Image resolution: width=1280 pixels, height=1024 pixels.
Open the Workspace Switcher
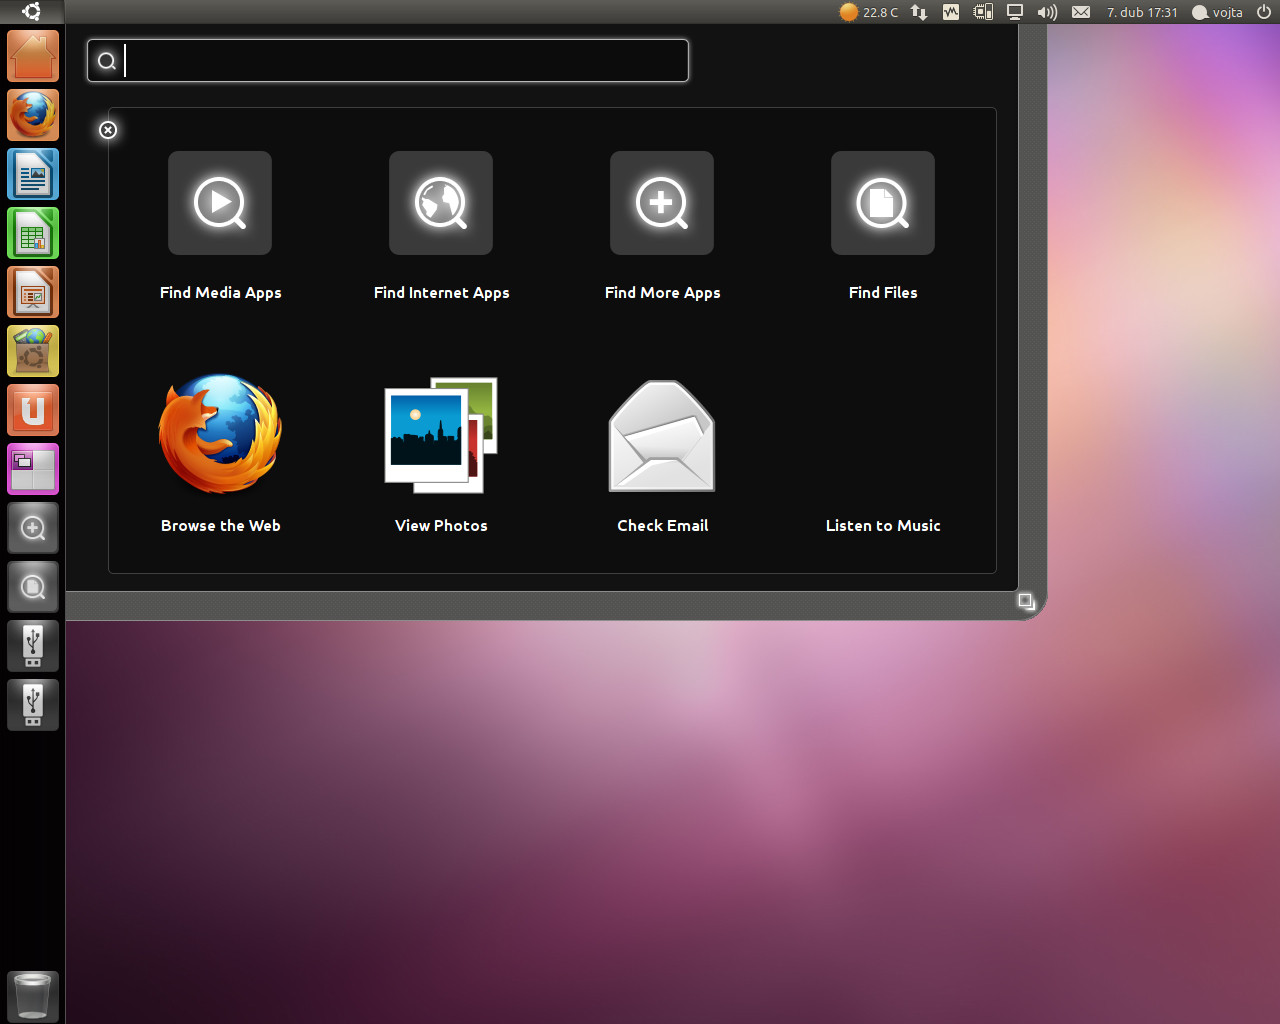pos(33,469)
